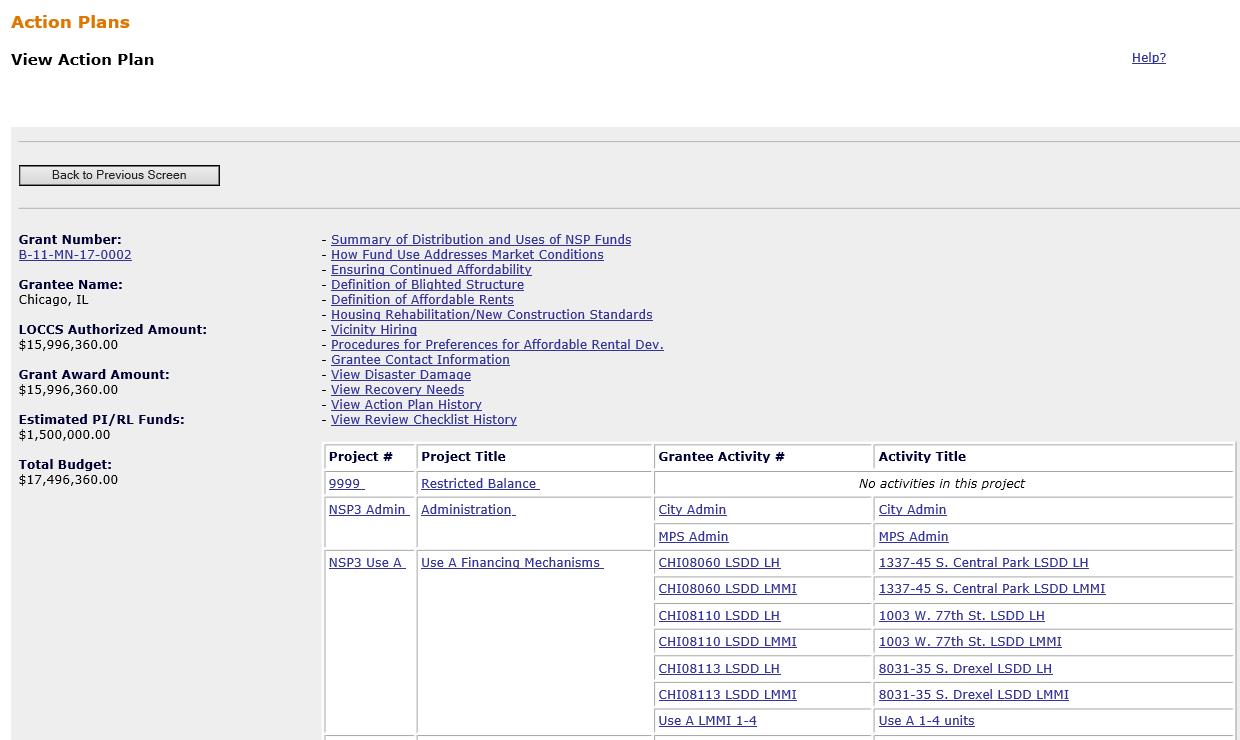1240x740 pixels.
Task: View the Action Plan History
Action: tap(406, 404)
